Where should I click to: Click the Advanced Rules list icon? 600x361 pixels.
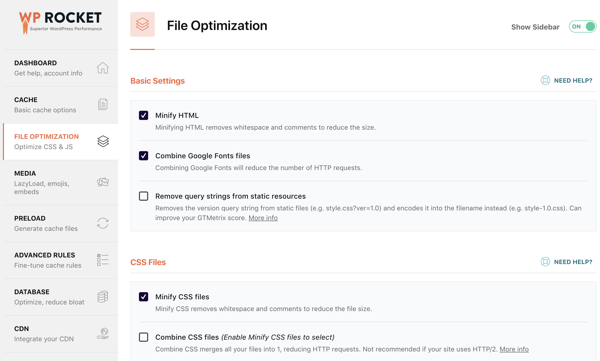(103, 260)
